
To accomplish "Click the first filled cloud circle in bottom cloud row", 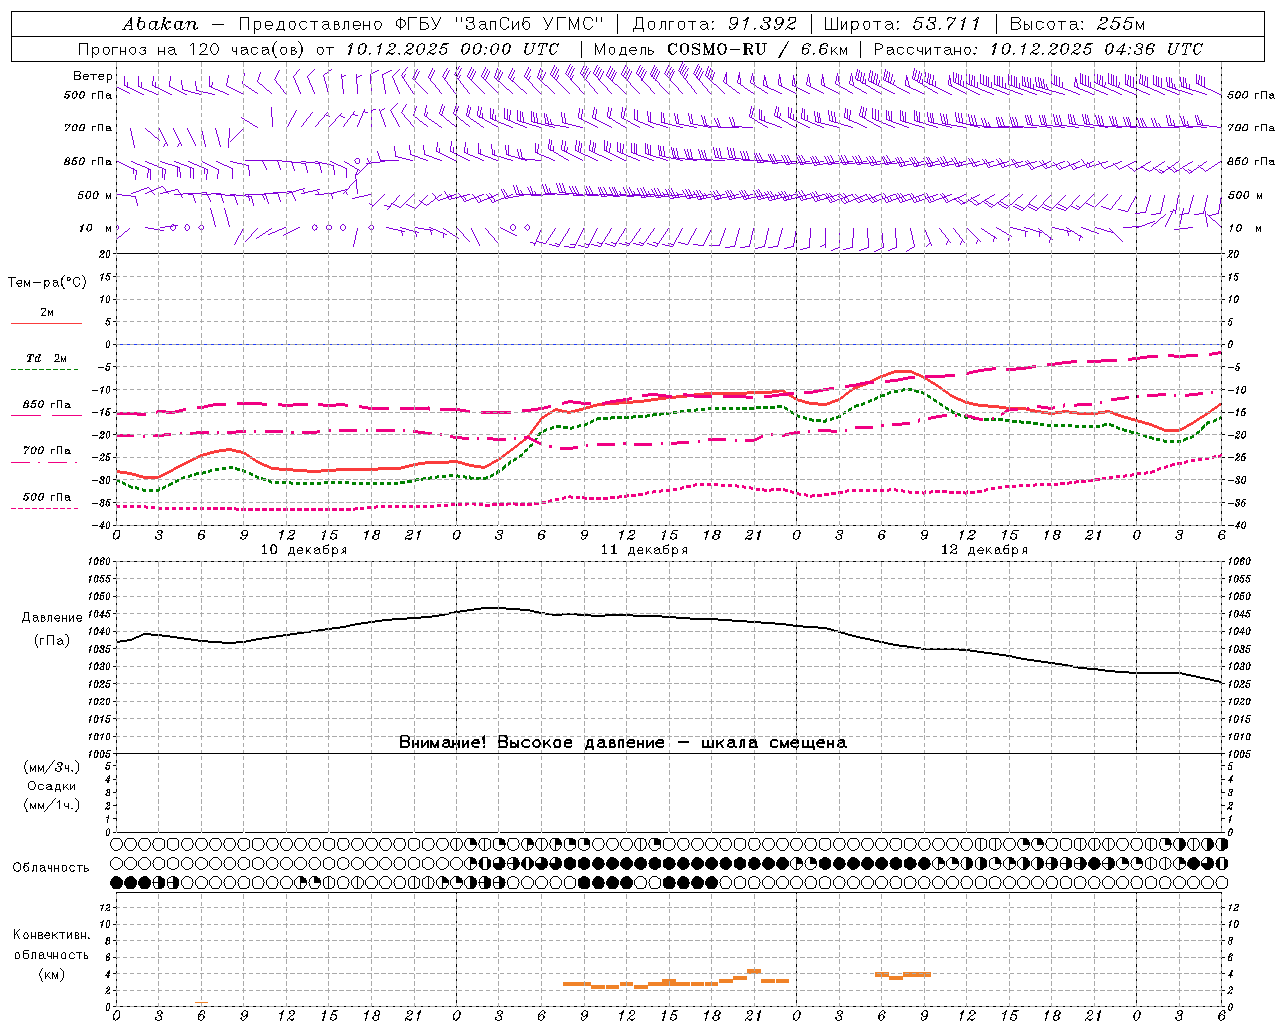I will coord(117,882).
